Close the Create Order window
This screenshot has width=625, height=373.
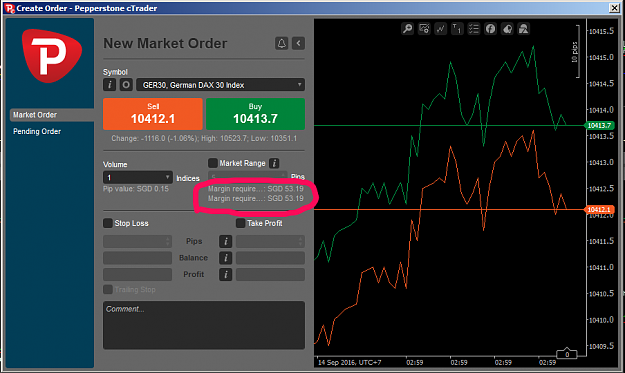(615, 8)
